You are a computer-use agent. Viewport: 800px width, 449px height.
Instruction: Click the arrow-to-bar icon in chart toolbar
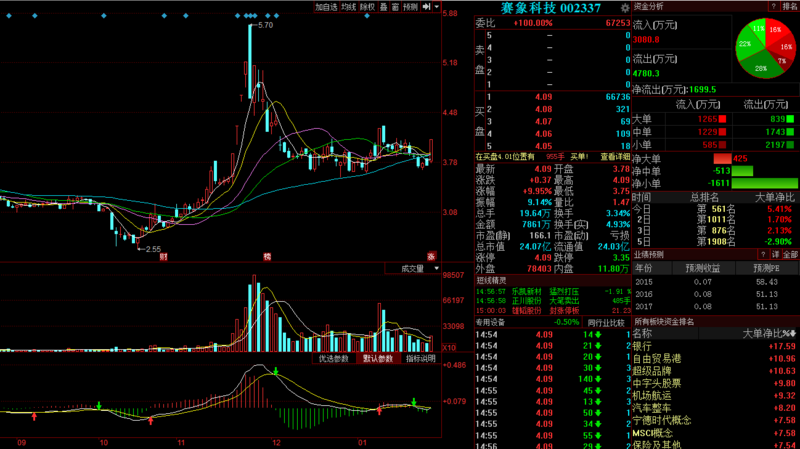426,7
